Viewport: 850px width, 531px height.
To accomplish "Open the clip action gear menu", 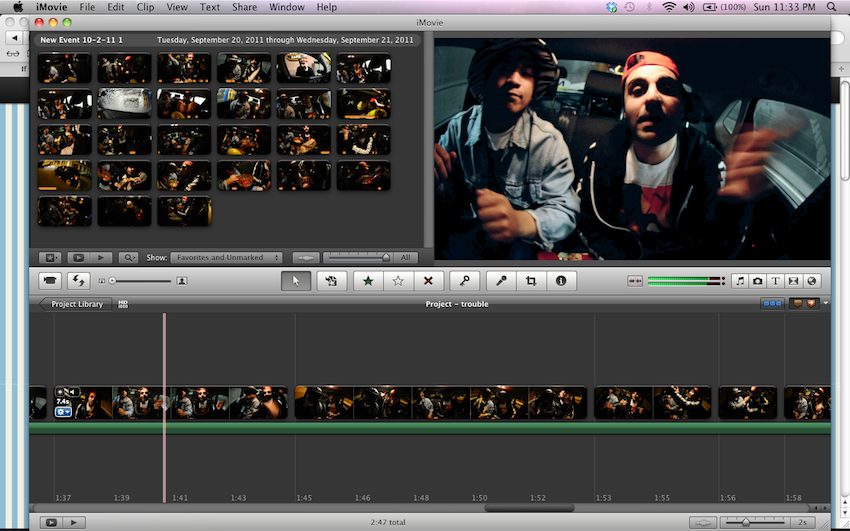I will click(x=63, y=411).
